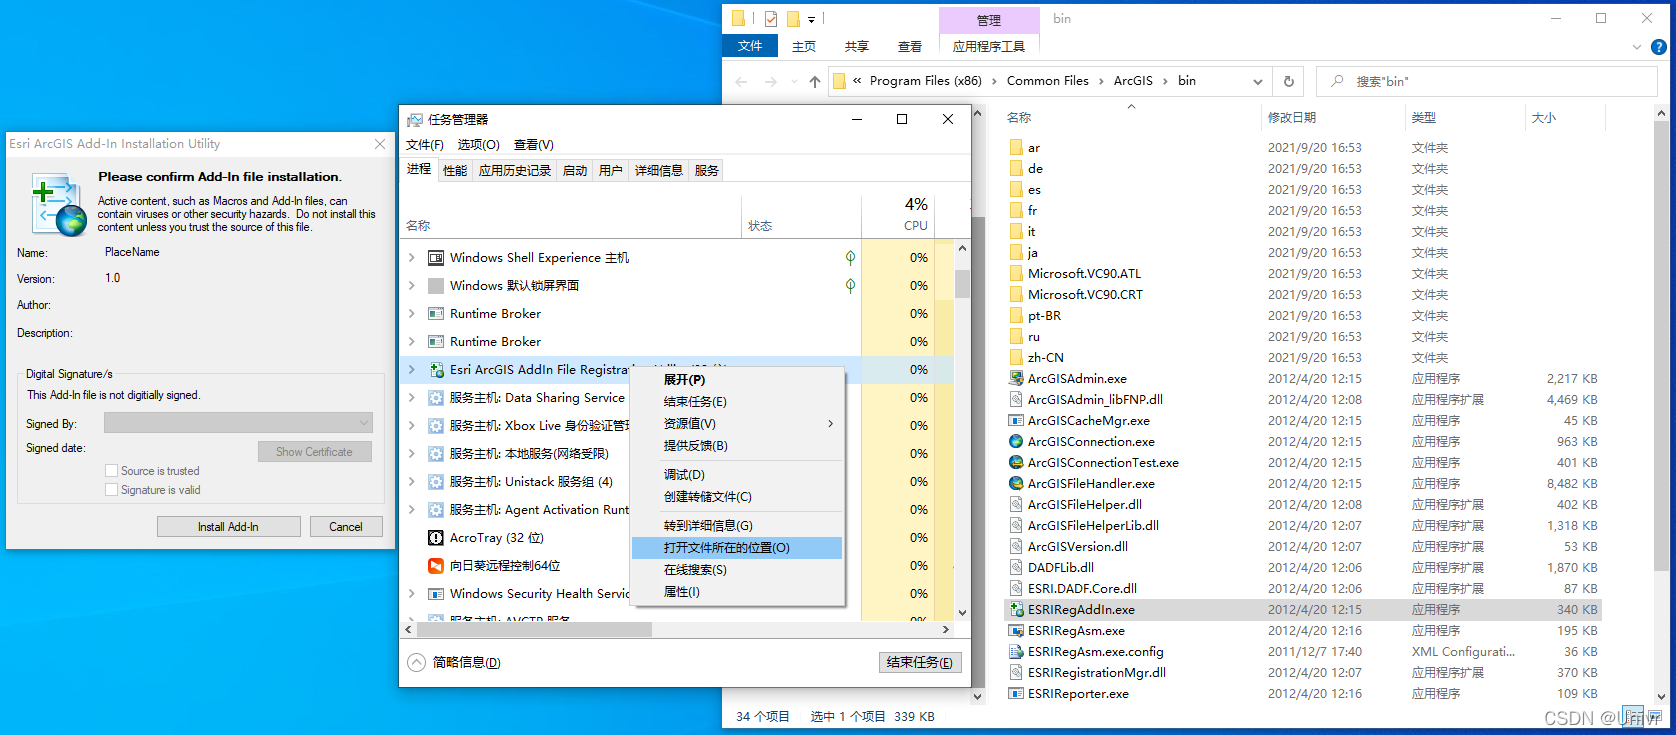1676x735 pixels.
Task: Click the AcroTray (32 位) process icon
Action: coord(436,537)
